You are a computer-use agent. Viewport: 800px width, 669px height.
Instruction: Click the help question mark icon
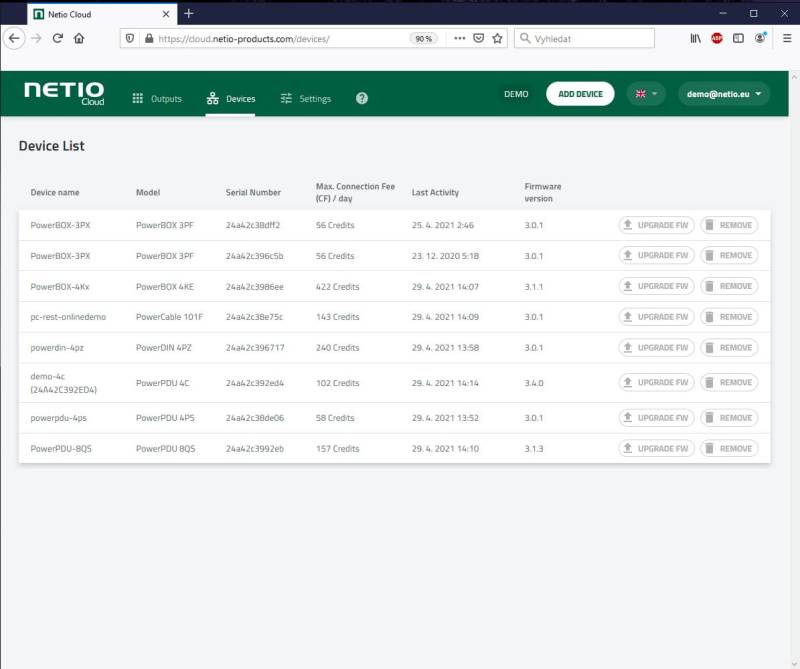tap(361, 98)
